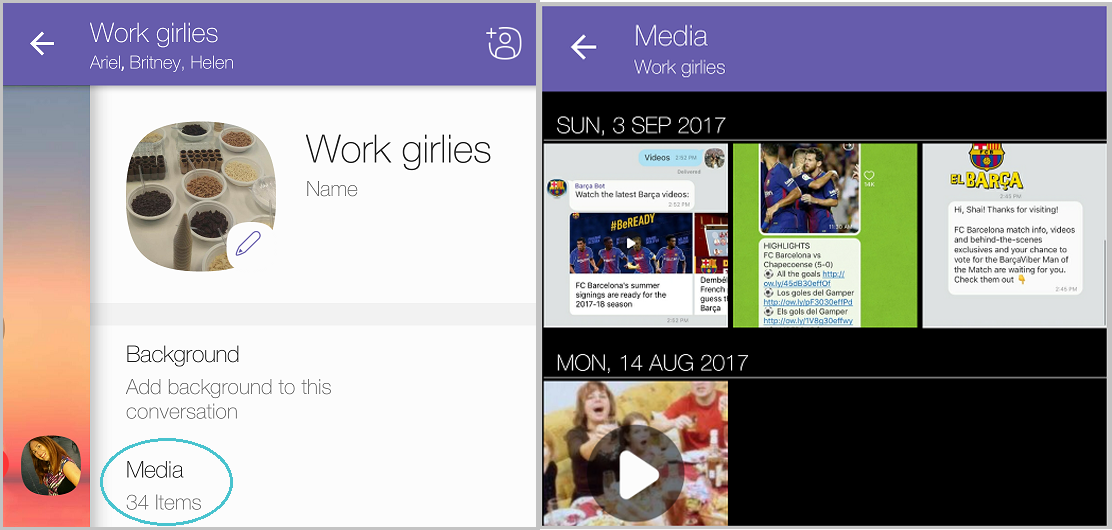
Task: Click the Ariel, Britney, Helen subtitle
Action: coord(162,63)
